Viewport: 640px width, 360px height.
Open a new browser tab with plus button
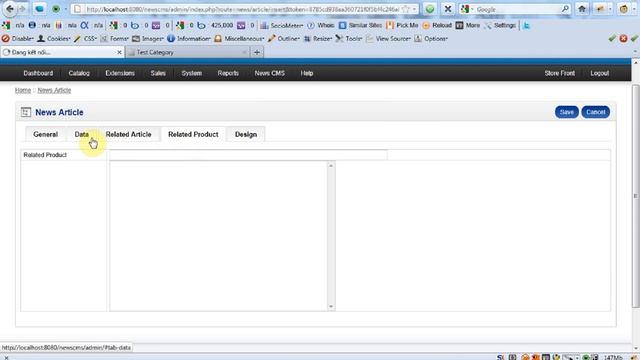click(257, 52)
